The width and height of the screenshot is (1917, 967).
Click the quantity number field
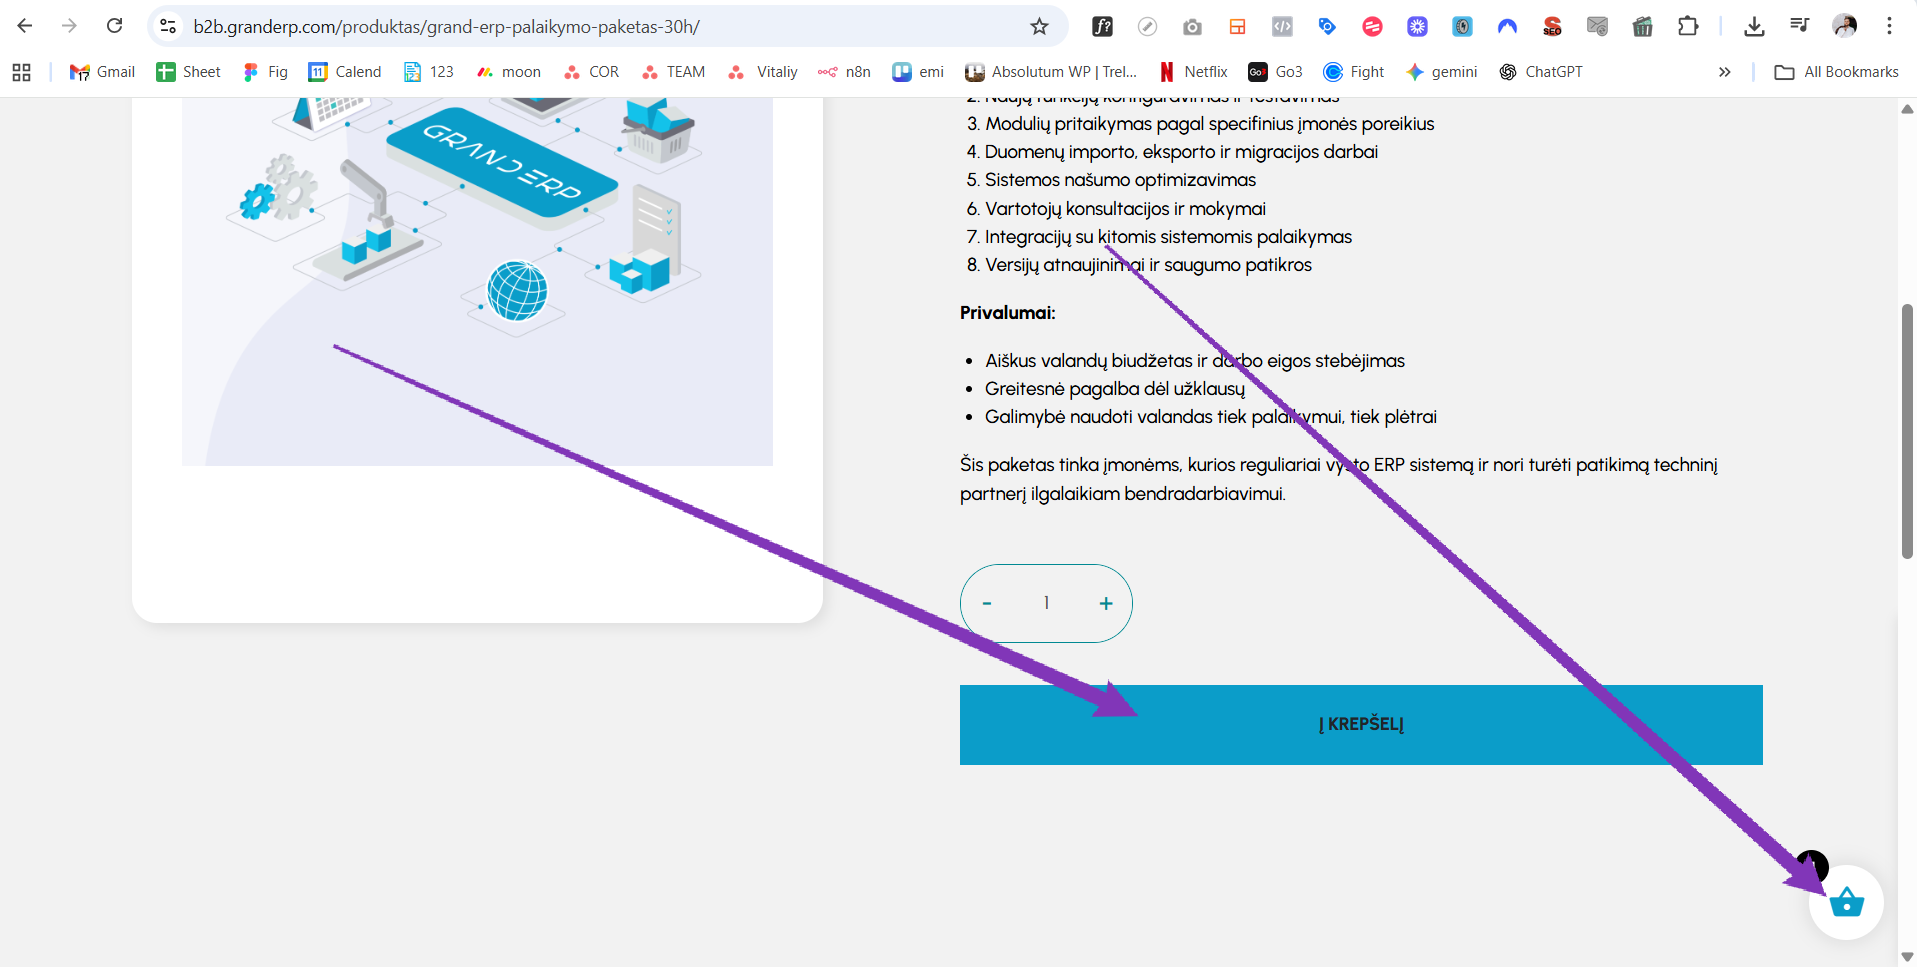[1046, 603]
